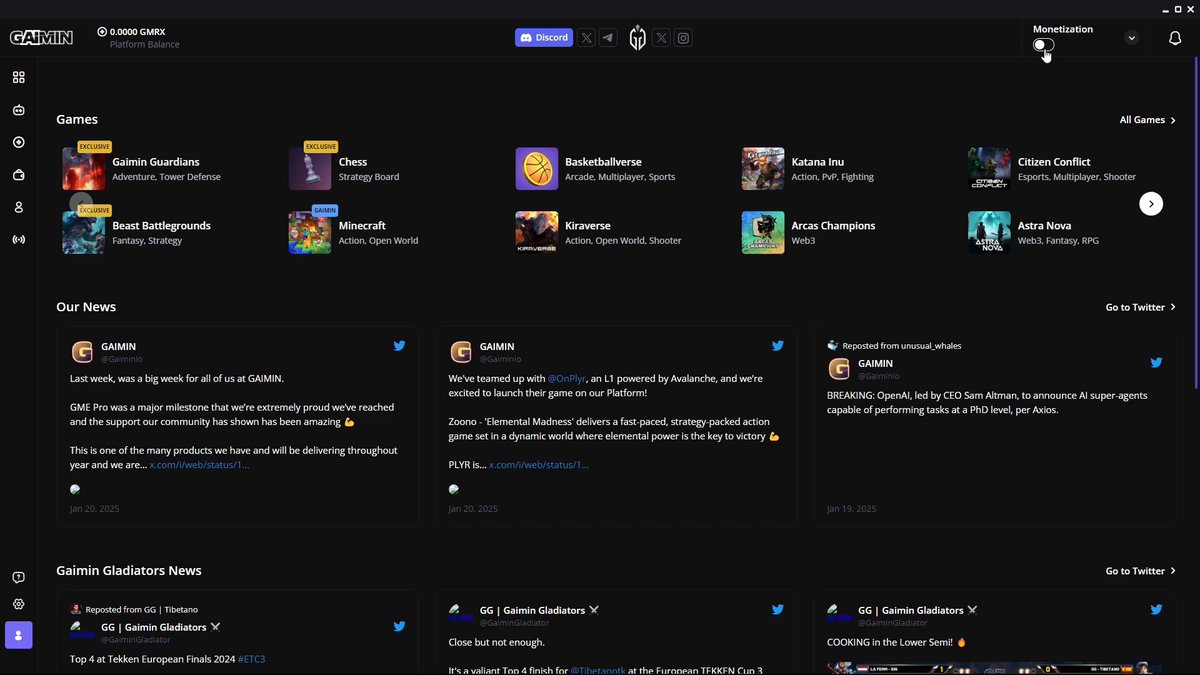Screen dimensions: 1200x675
Task: Open x.com link in 'Last week' news card
Action: [x=199, y=465]
